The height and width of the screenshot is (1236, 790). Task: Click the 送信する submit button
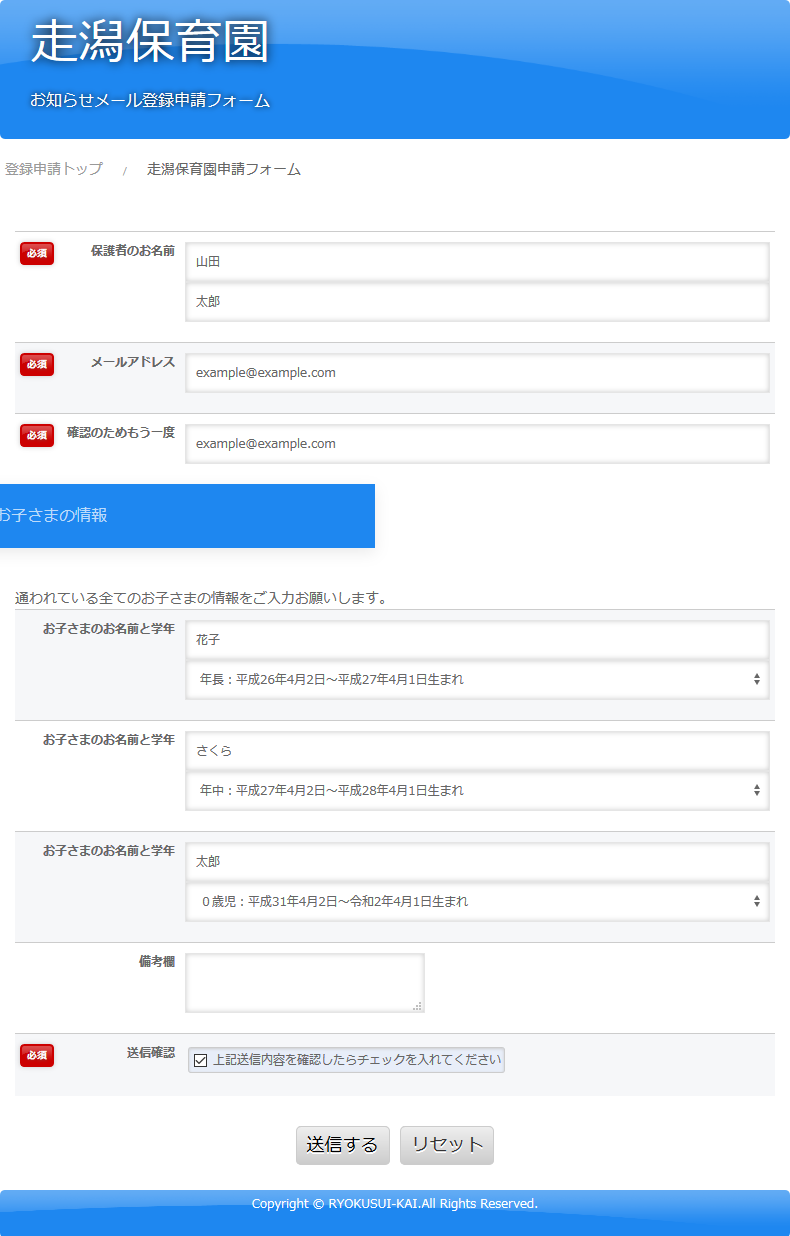click(x=343, y=1146)
